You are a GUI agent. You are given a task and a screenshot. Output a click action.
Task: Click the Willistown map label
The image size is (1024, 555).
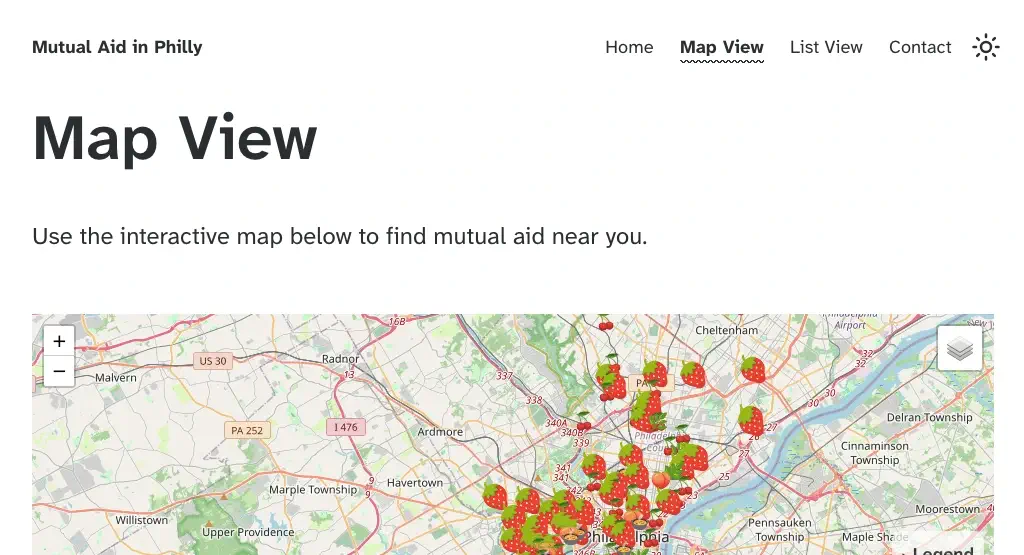coord(142,520)
